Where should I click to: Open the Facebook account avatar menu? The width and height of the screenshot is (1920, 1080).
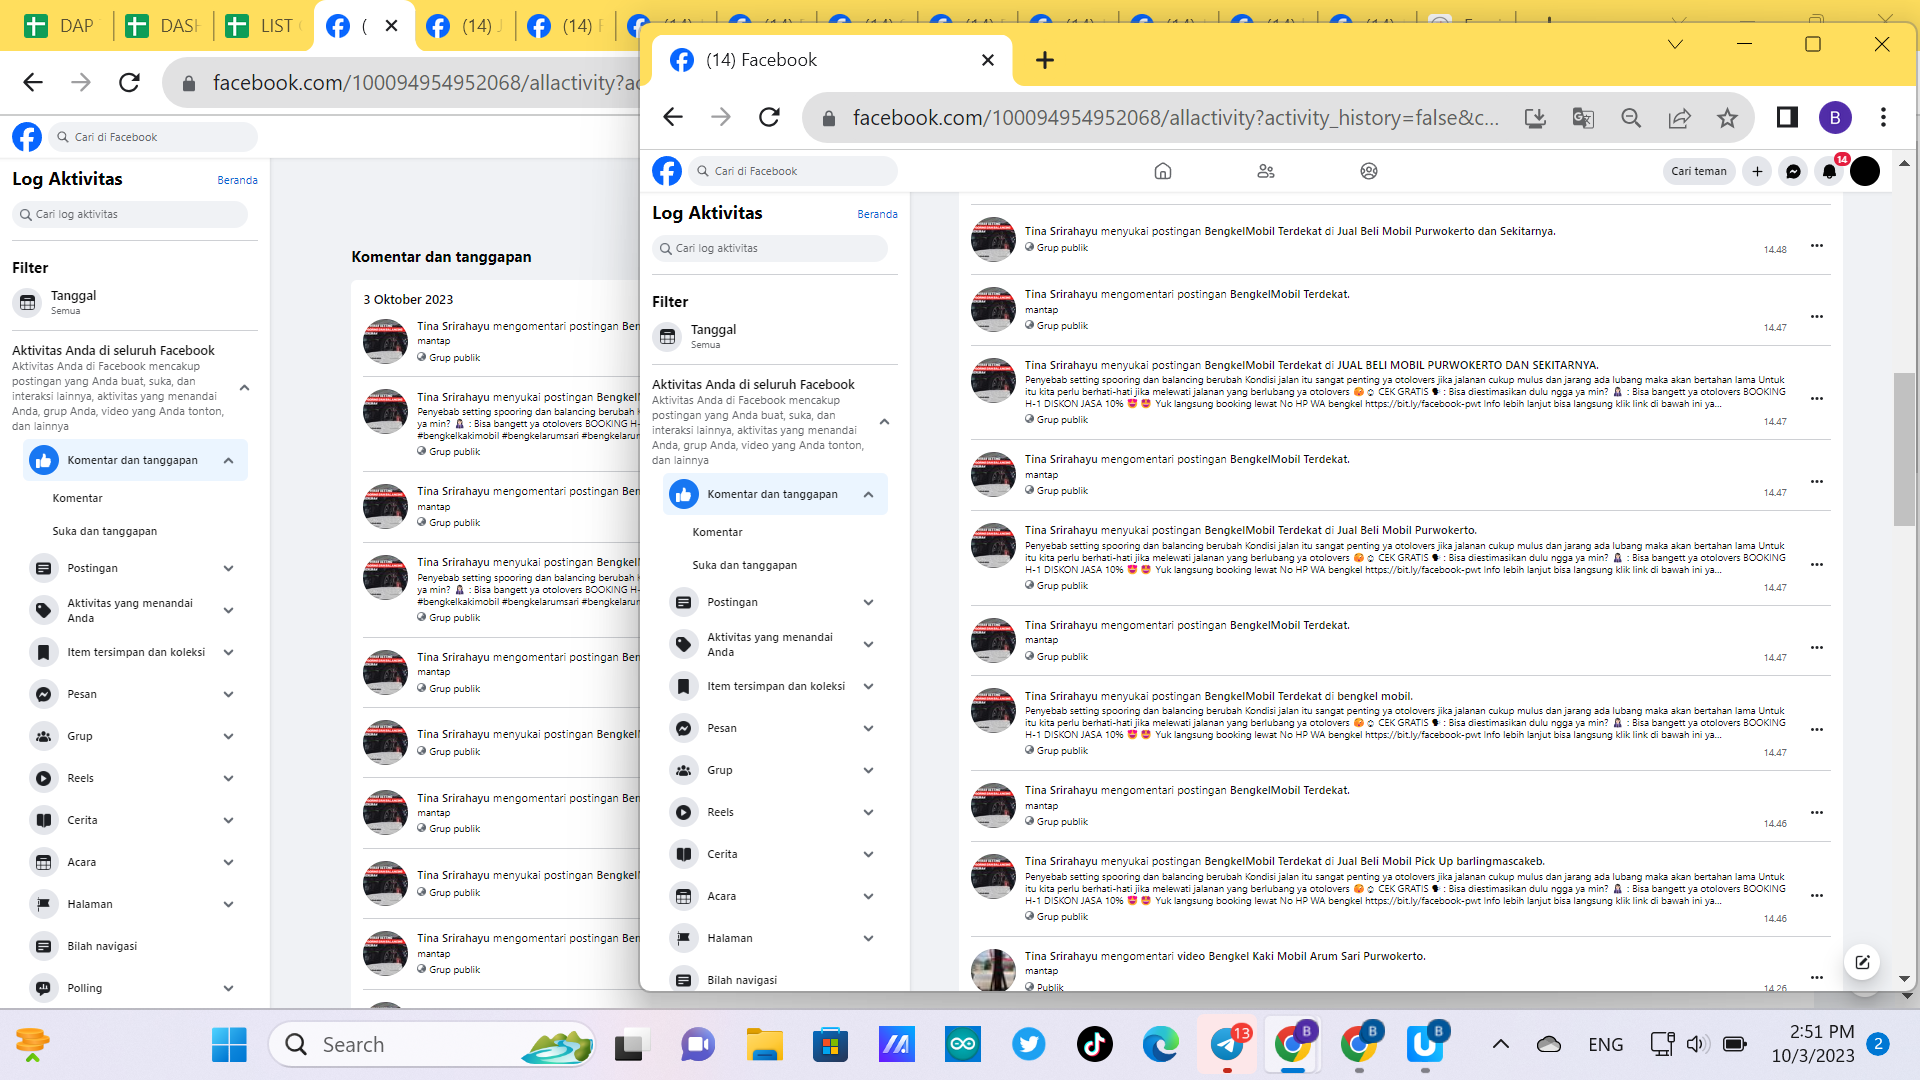tap(1865, 171)
